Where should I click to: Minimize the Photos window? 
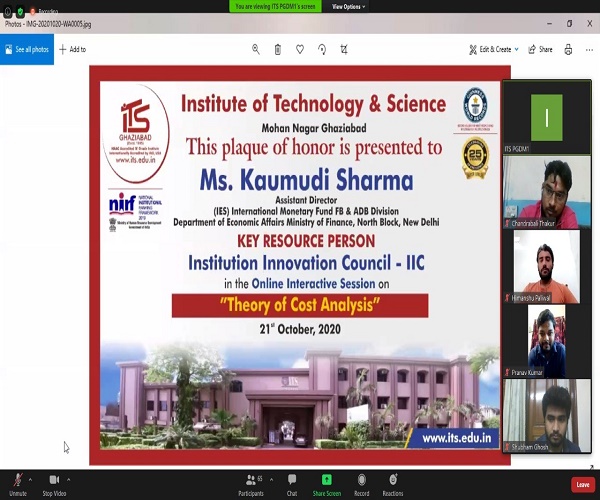click(x=549, y=24)
